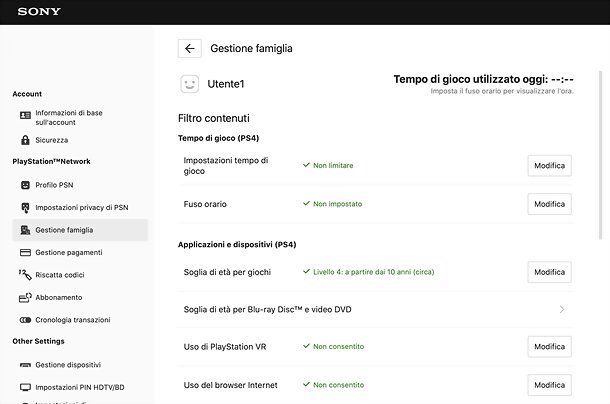Click the Utente1 avatar face icon
The height and width of the screenshot is (404, 610).
pyautogui.click(x=189, y=84)
